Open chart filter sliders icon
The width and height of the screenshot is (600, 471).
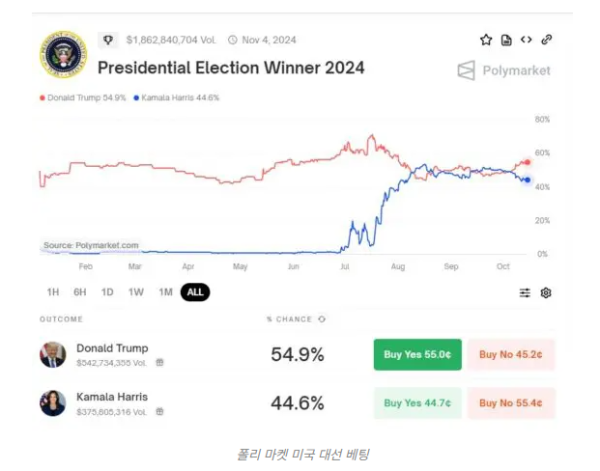pos(525,292)
